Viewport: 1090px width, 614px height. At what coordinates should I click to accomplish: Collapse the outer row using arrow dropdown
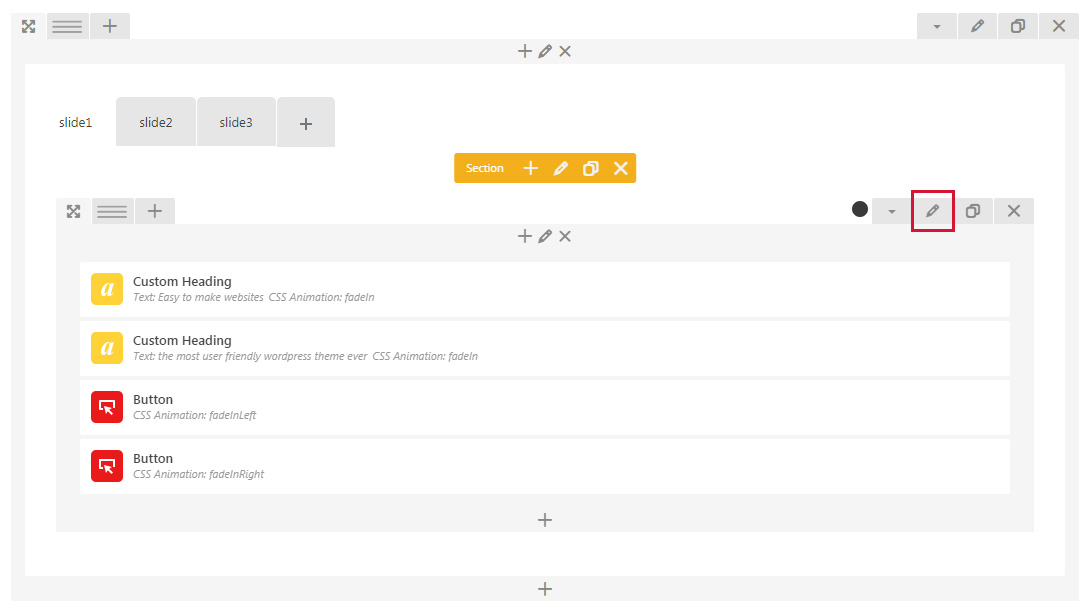point(937,26)
